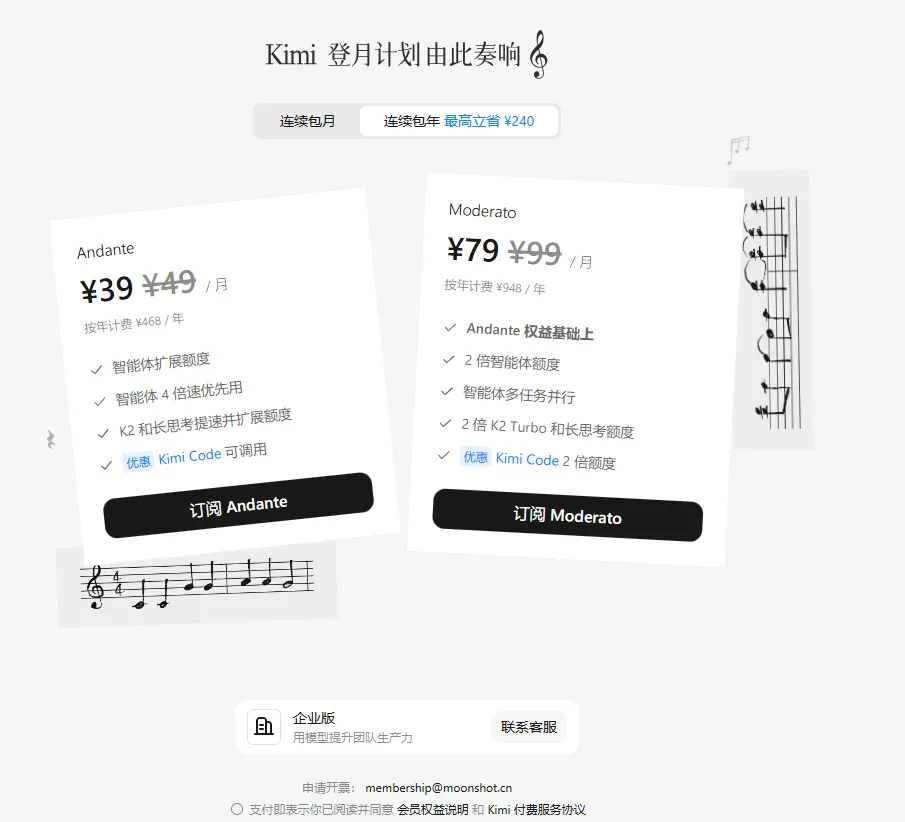Switch to the 连续包月 monthly billing tab
The height and width of the screenshot is (822, 905).
coord(307,121)
